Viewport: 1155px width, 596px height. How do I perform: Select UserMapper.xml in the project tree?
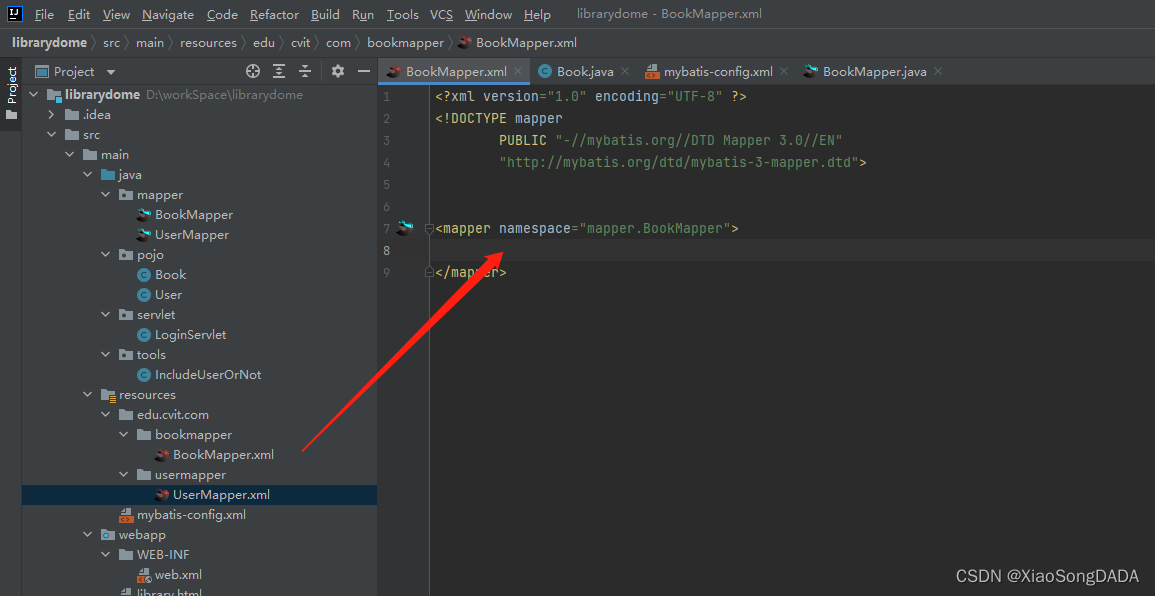click(221, 494)
